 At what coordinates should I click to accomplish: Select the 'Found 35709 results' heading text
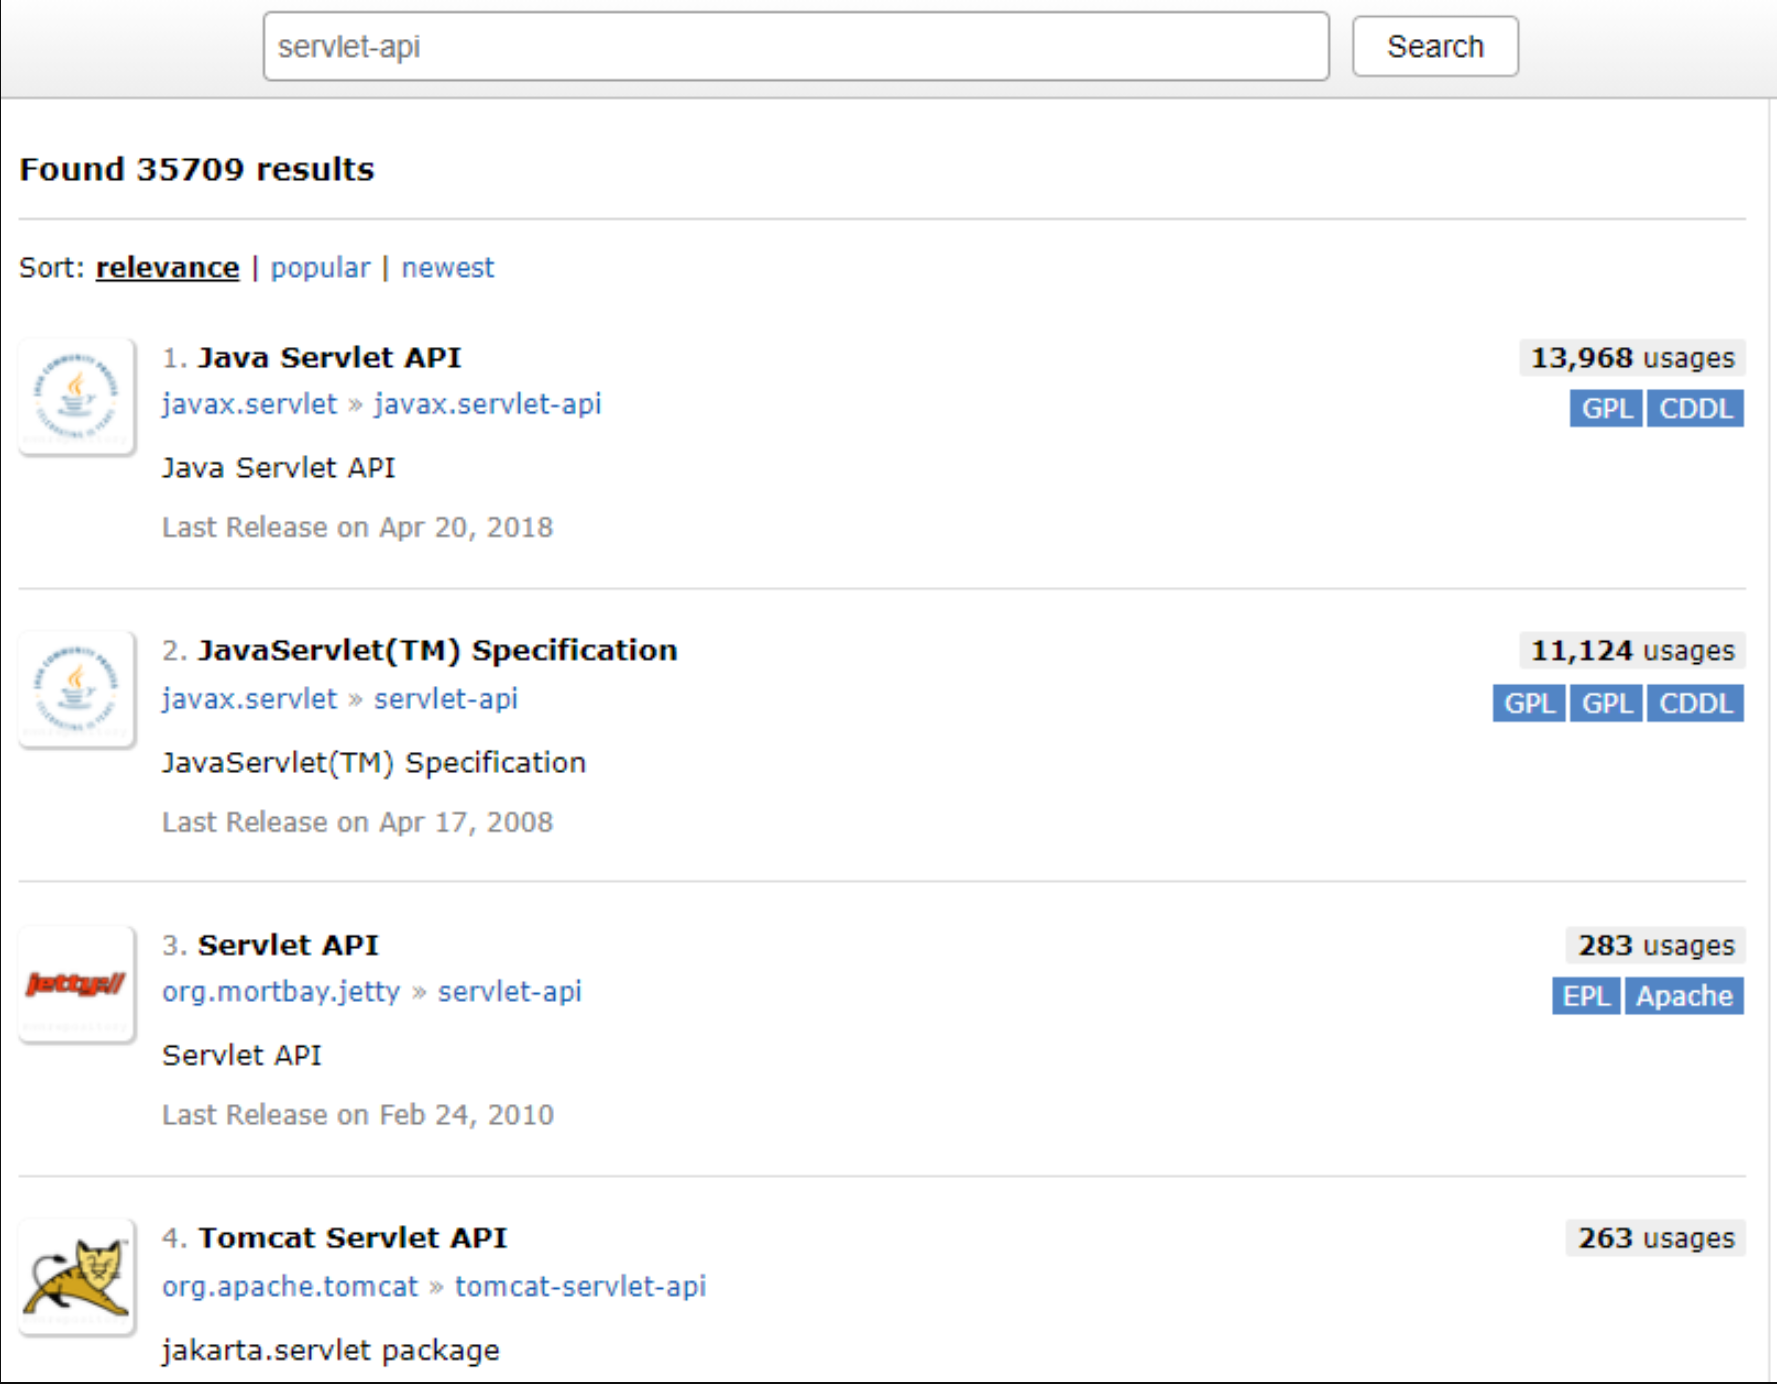click(197, 169)
